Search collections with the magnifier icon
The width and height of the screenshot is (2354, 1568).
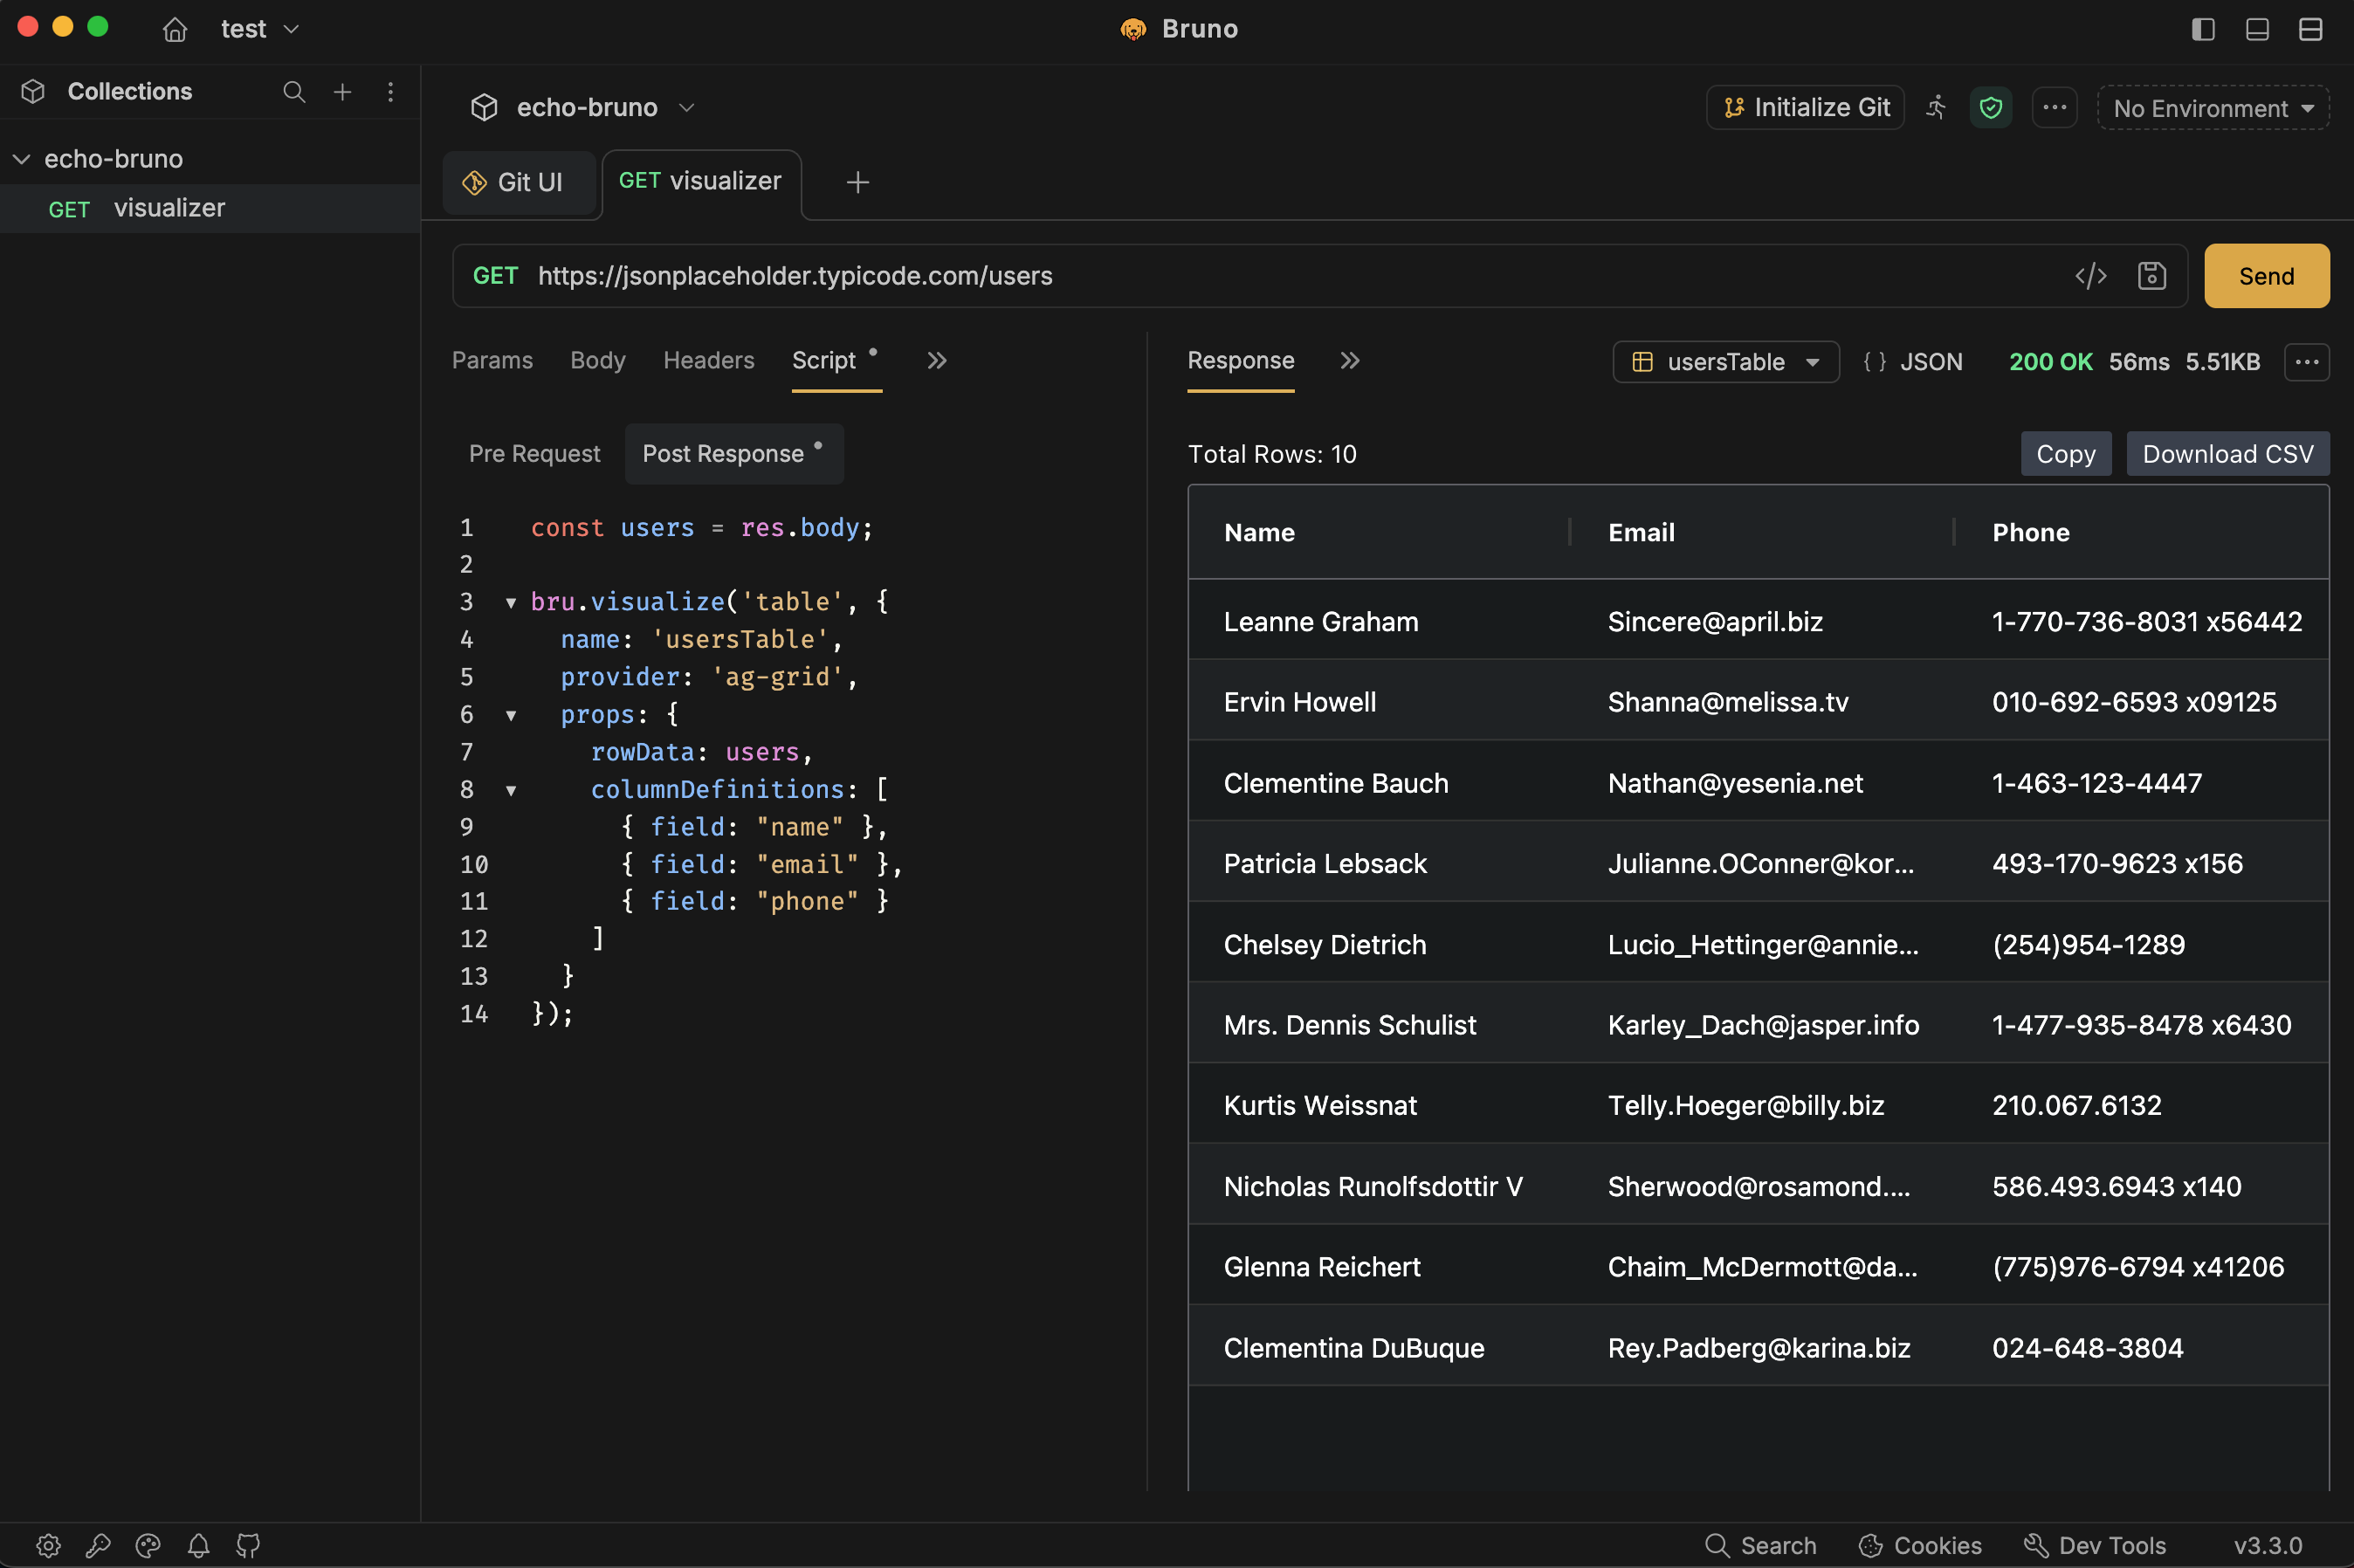click(294, 92)
